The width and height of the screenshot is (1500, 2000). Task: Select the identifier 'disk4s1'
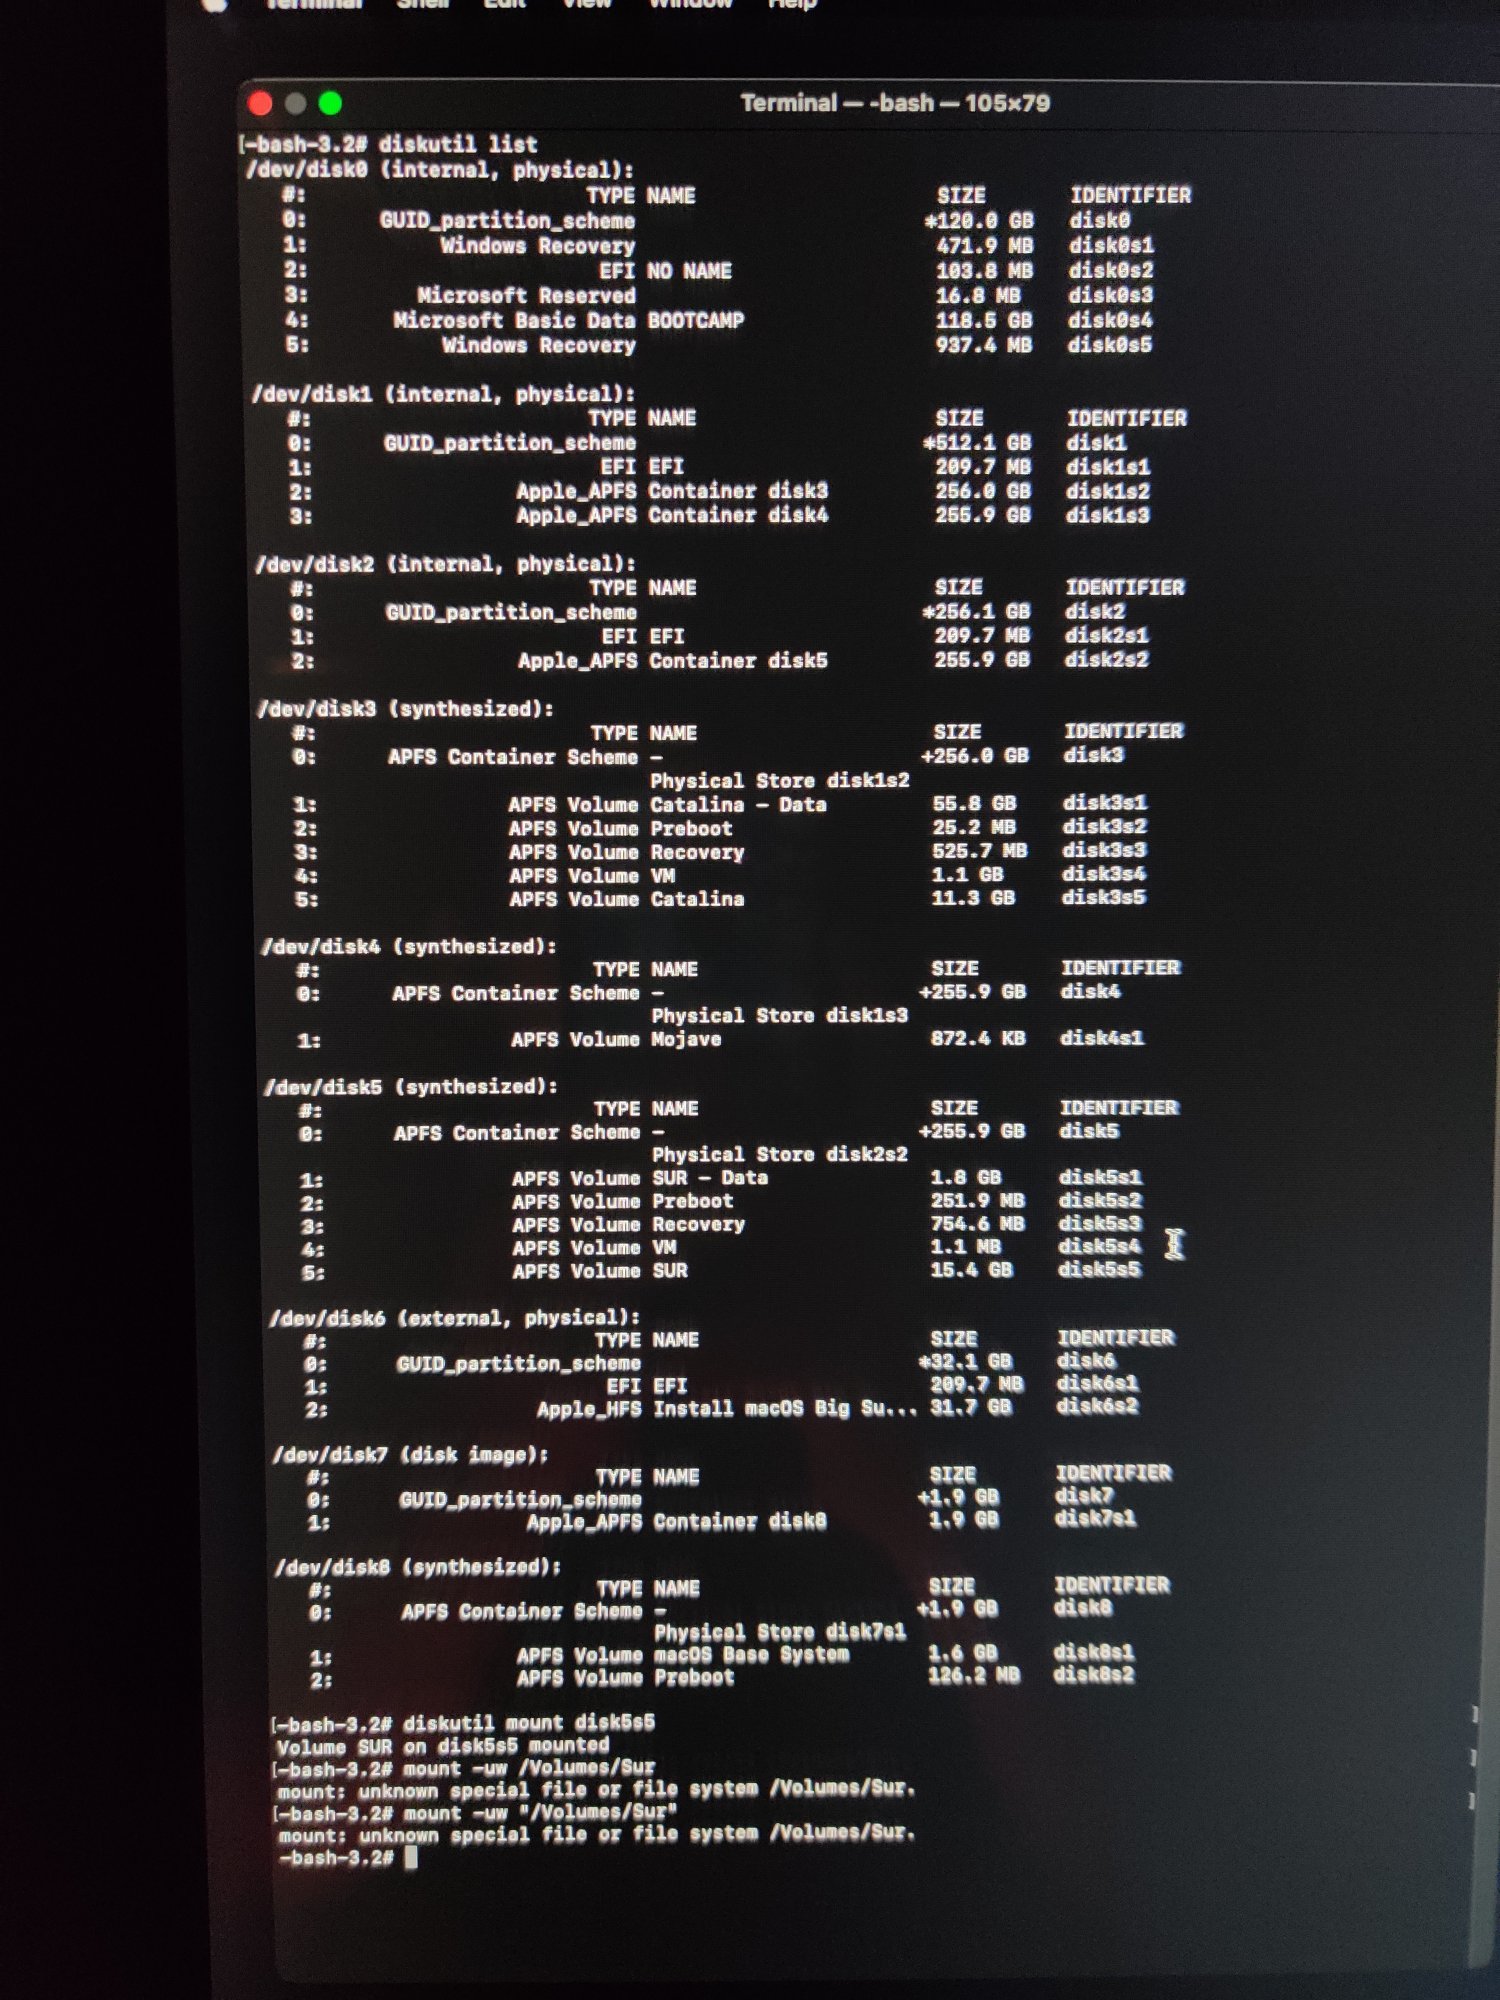pos(1102,1038)
